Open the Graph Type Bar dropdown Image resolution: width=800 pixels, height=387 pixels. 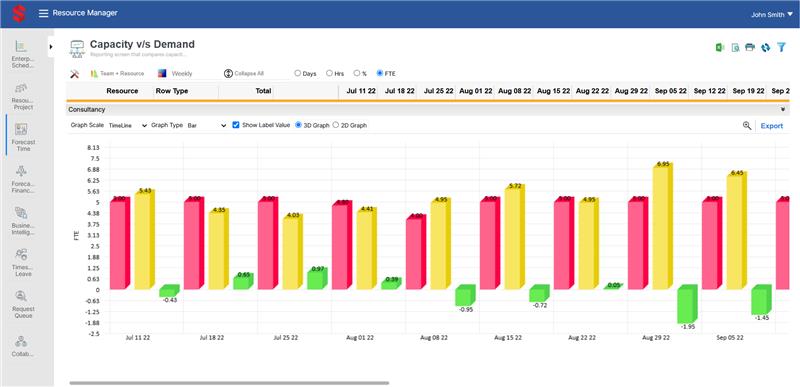point(206,125)
